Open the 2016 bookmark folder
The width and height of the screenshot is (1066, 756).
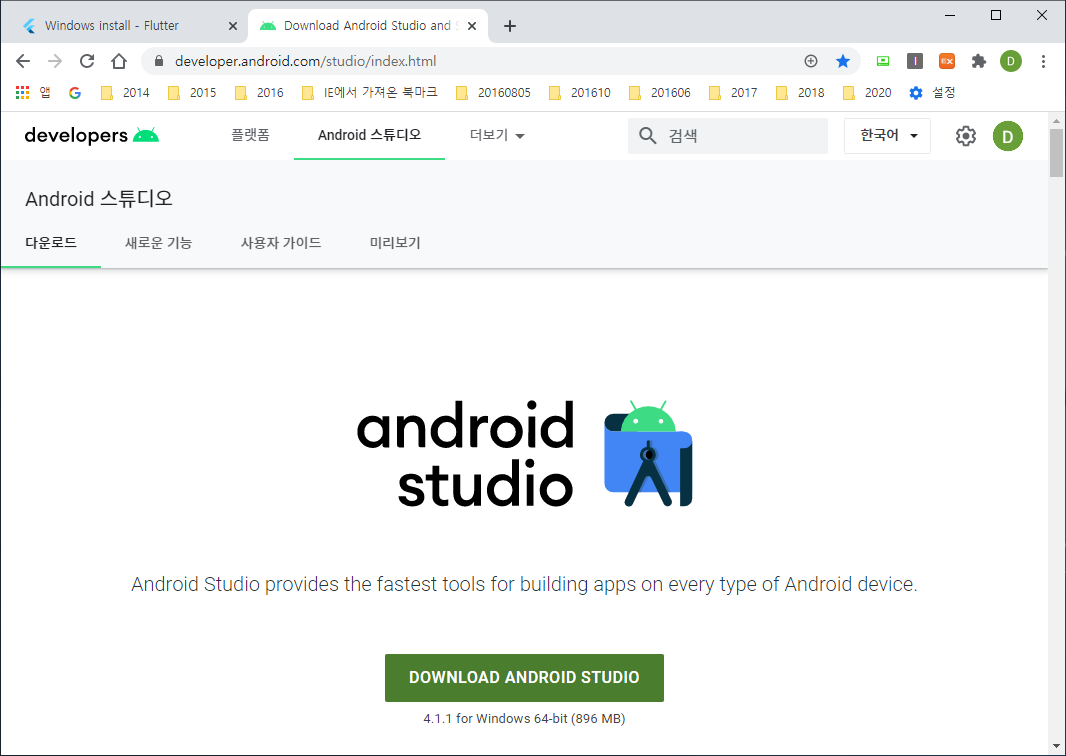(259, 92)
